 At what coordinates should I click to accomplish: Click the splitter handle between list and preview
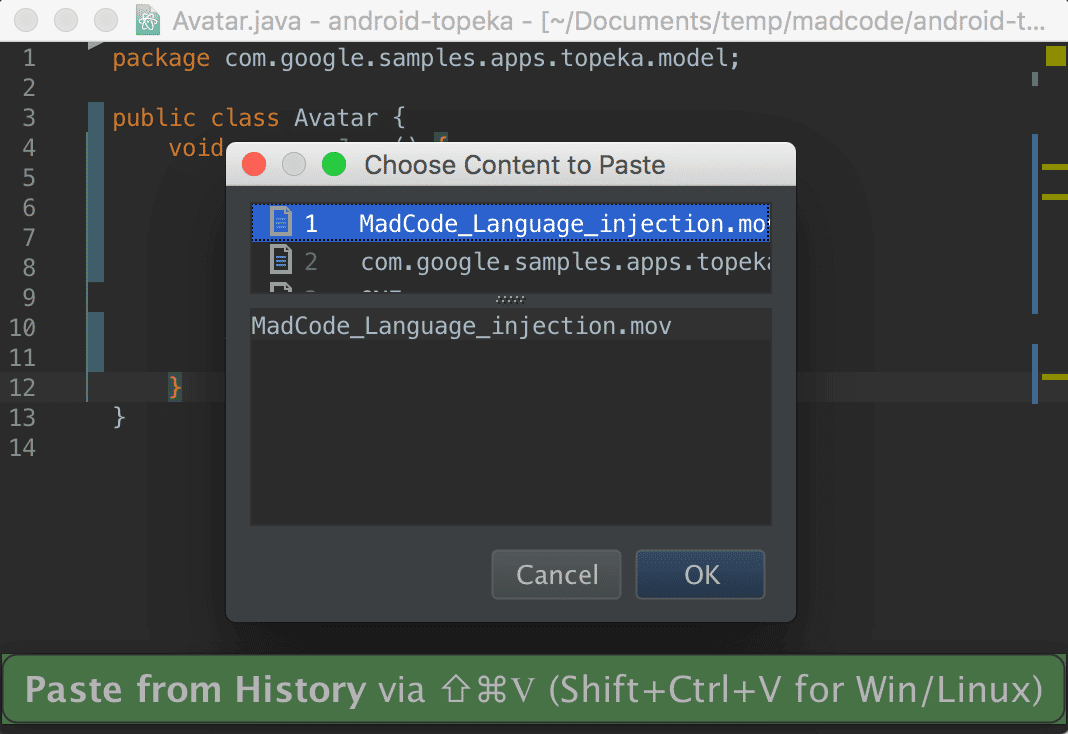pyautogui.click(x=510, y=299)
